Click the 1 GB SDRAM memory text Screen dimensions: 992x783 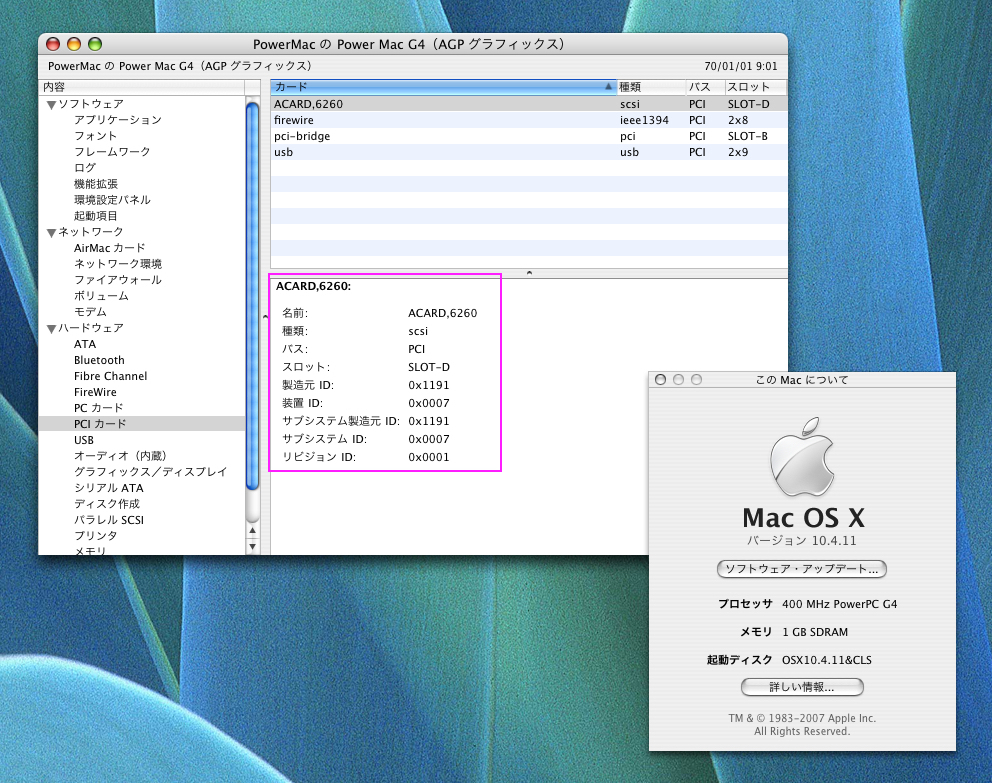tap(815, 632)
